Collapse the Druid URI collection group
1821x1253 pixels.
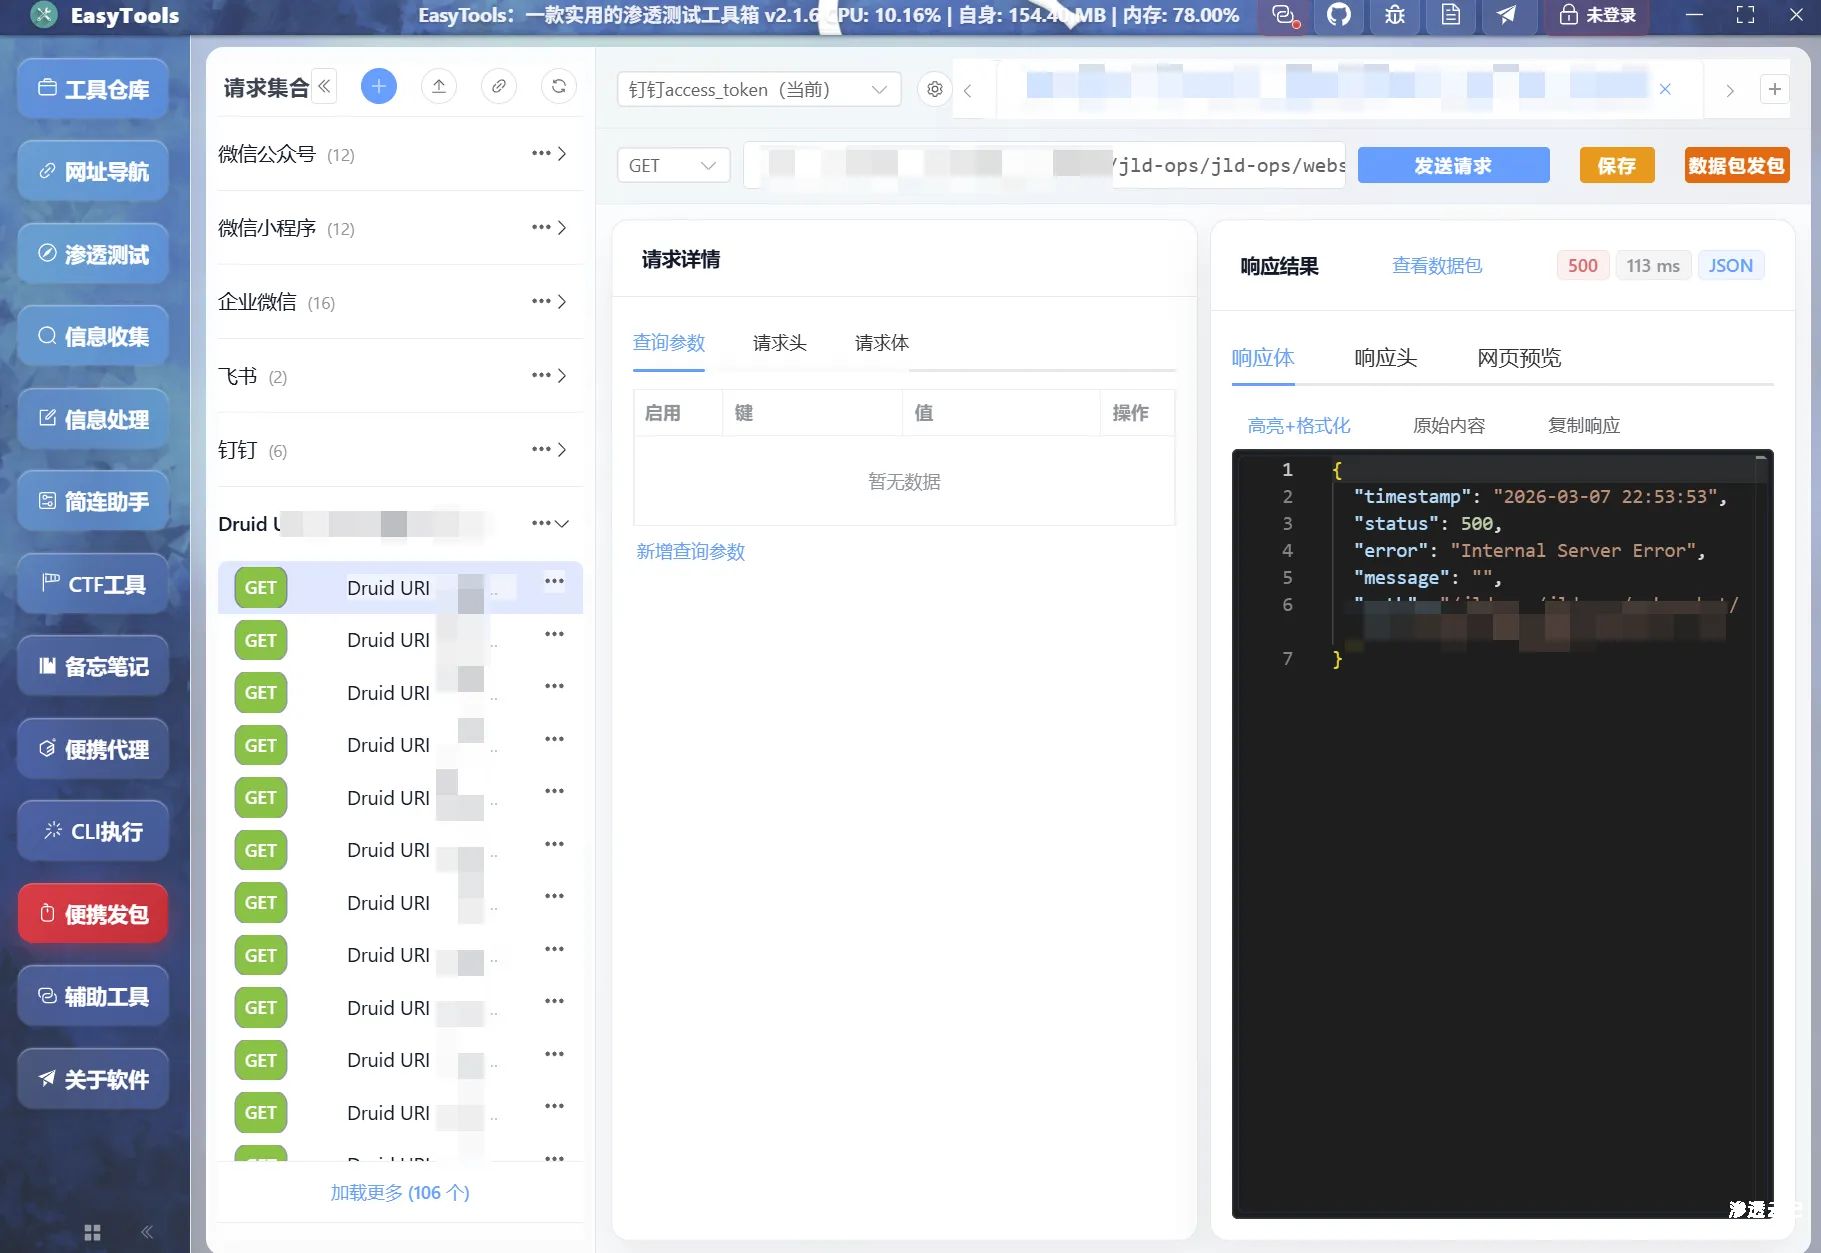click(563, 523)
